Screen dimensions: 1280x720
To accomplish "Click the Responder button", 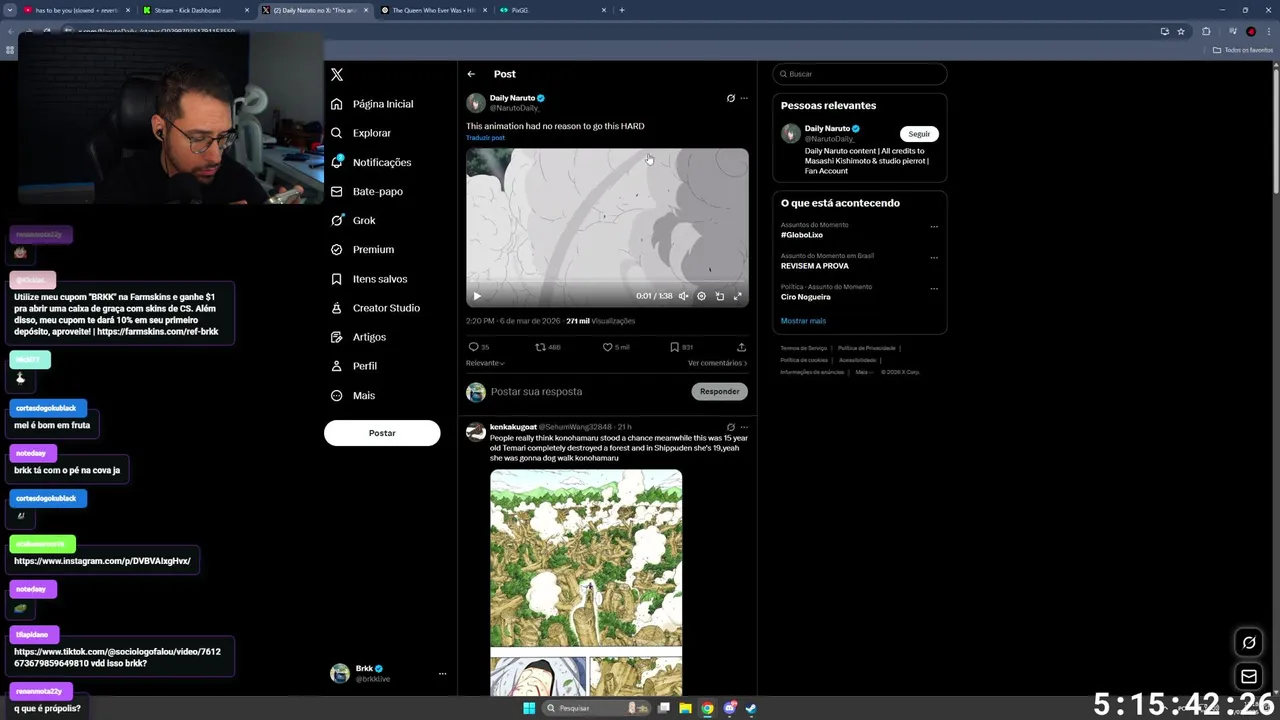I will (x=719, y=392).
